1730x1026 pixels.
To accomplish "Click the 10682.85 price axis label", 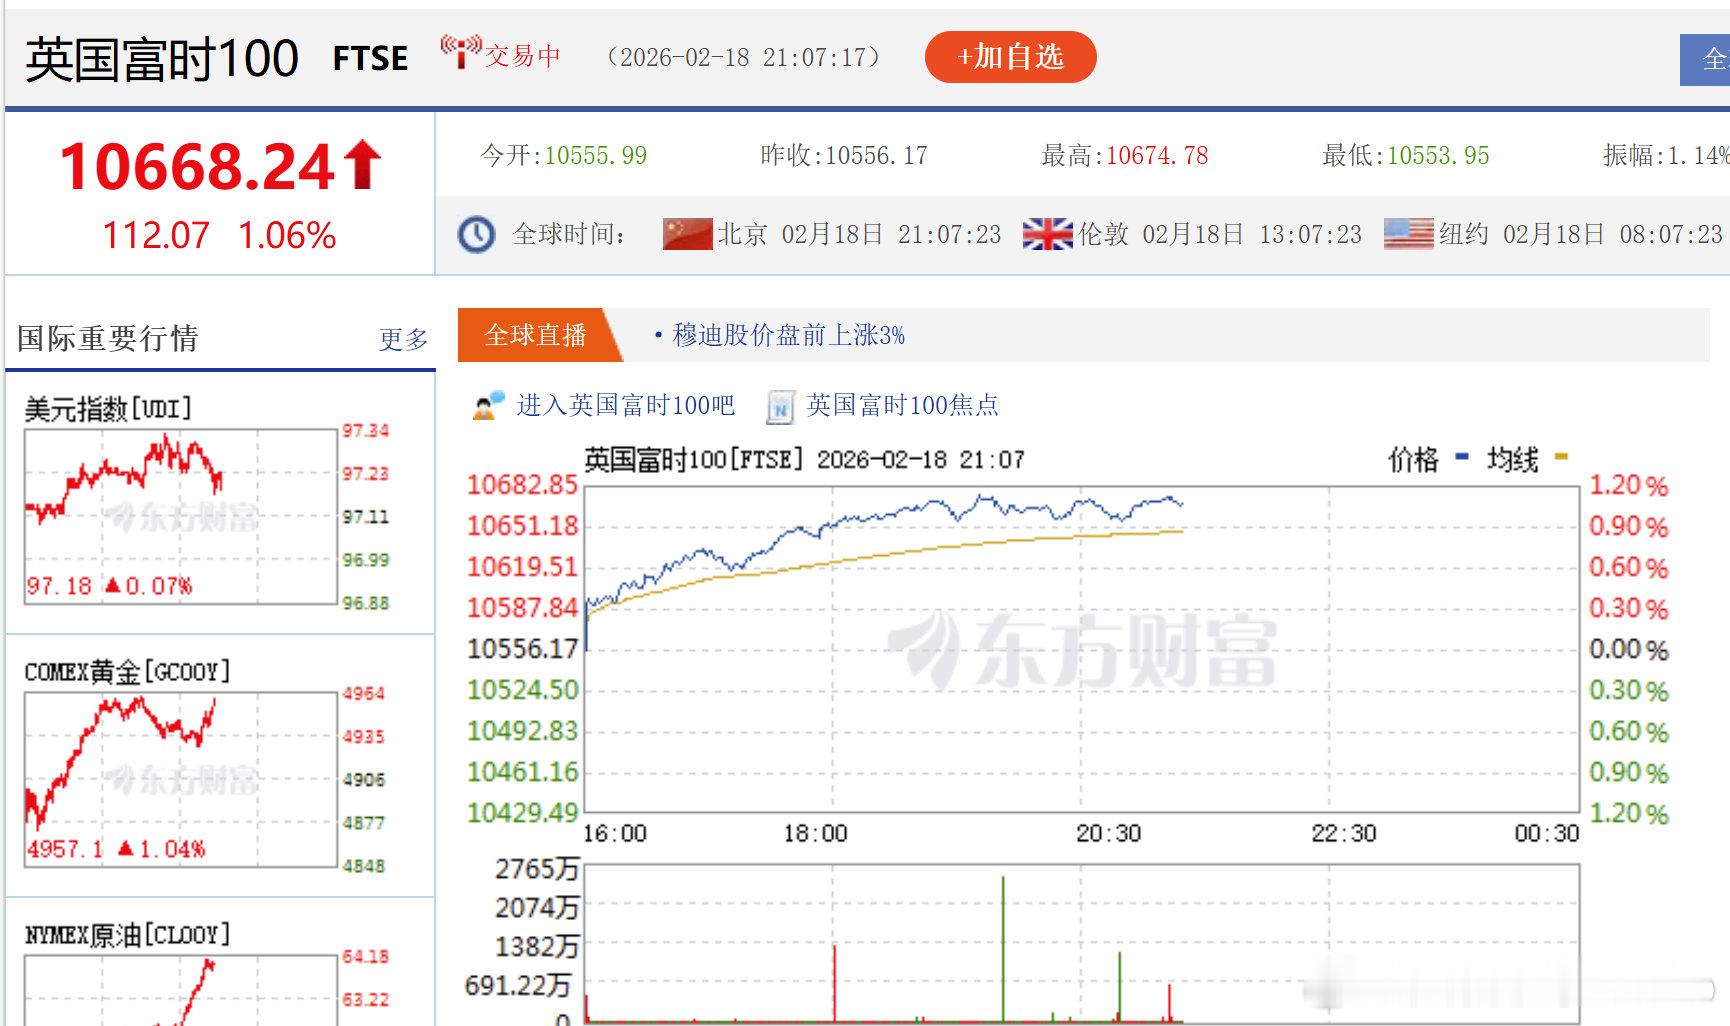I will click(x=522, y=485).
